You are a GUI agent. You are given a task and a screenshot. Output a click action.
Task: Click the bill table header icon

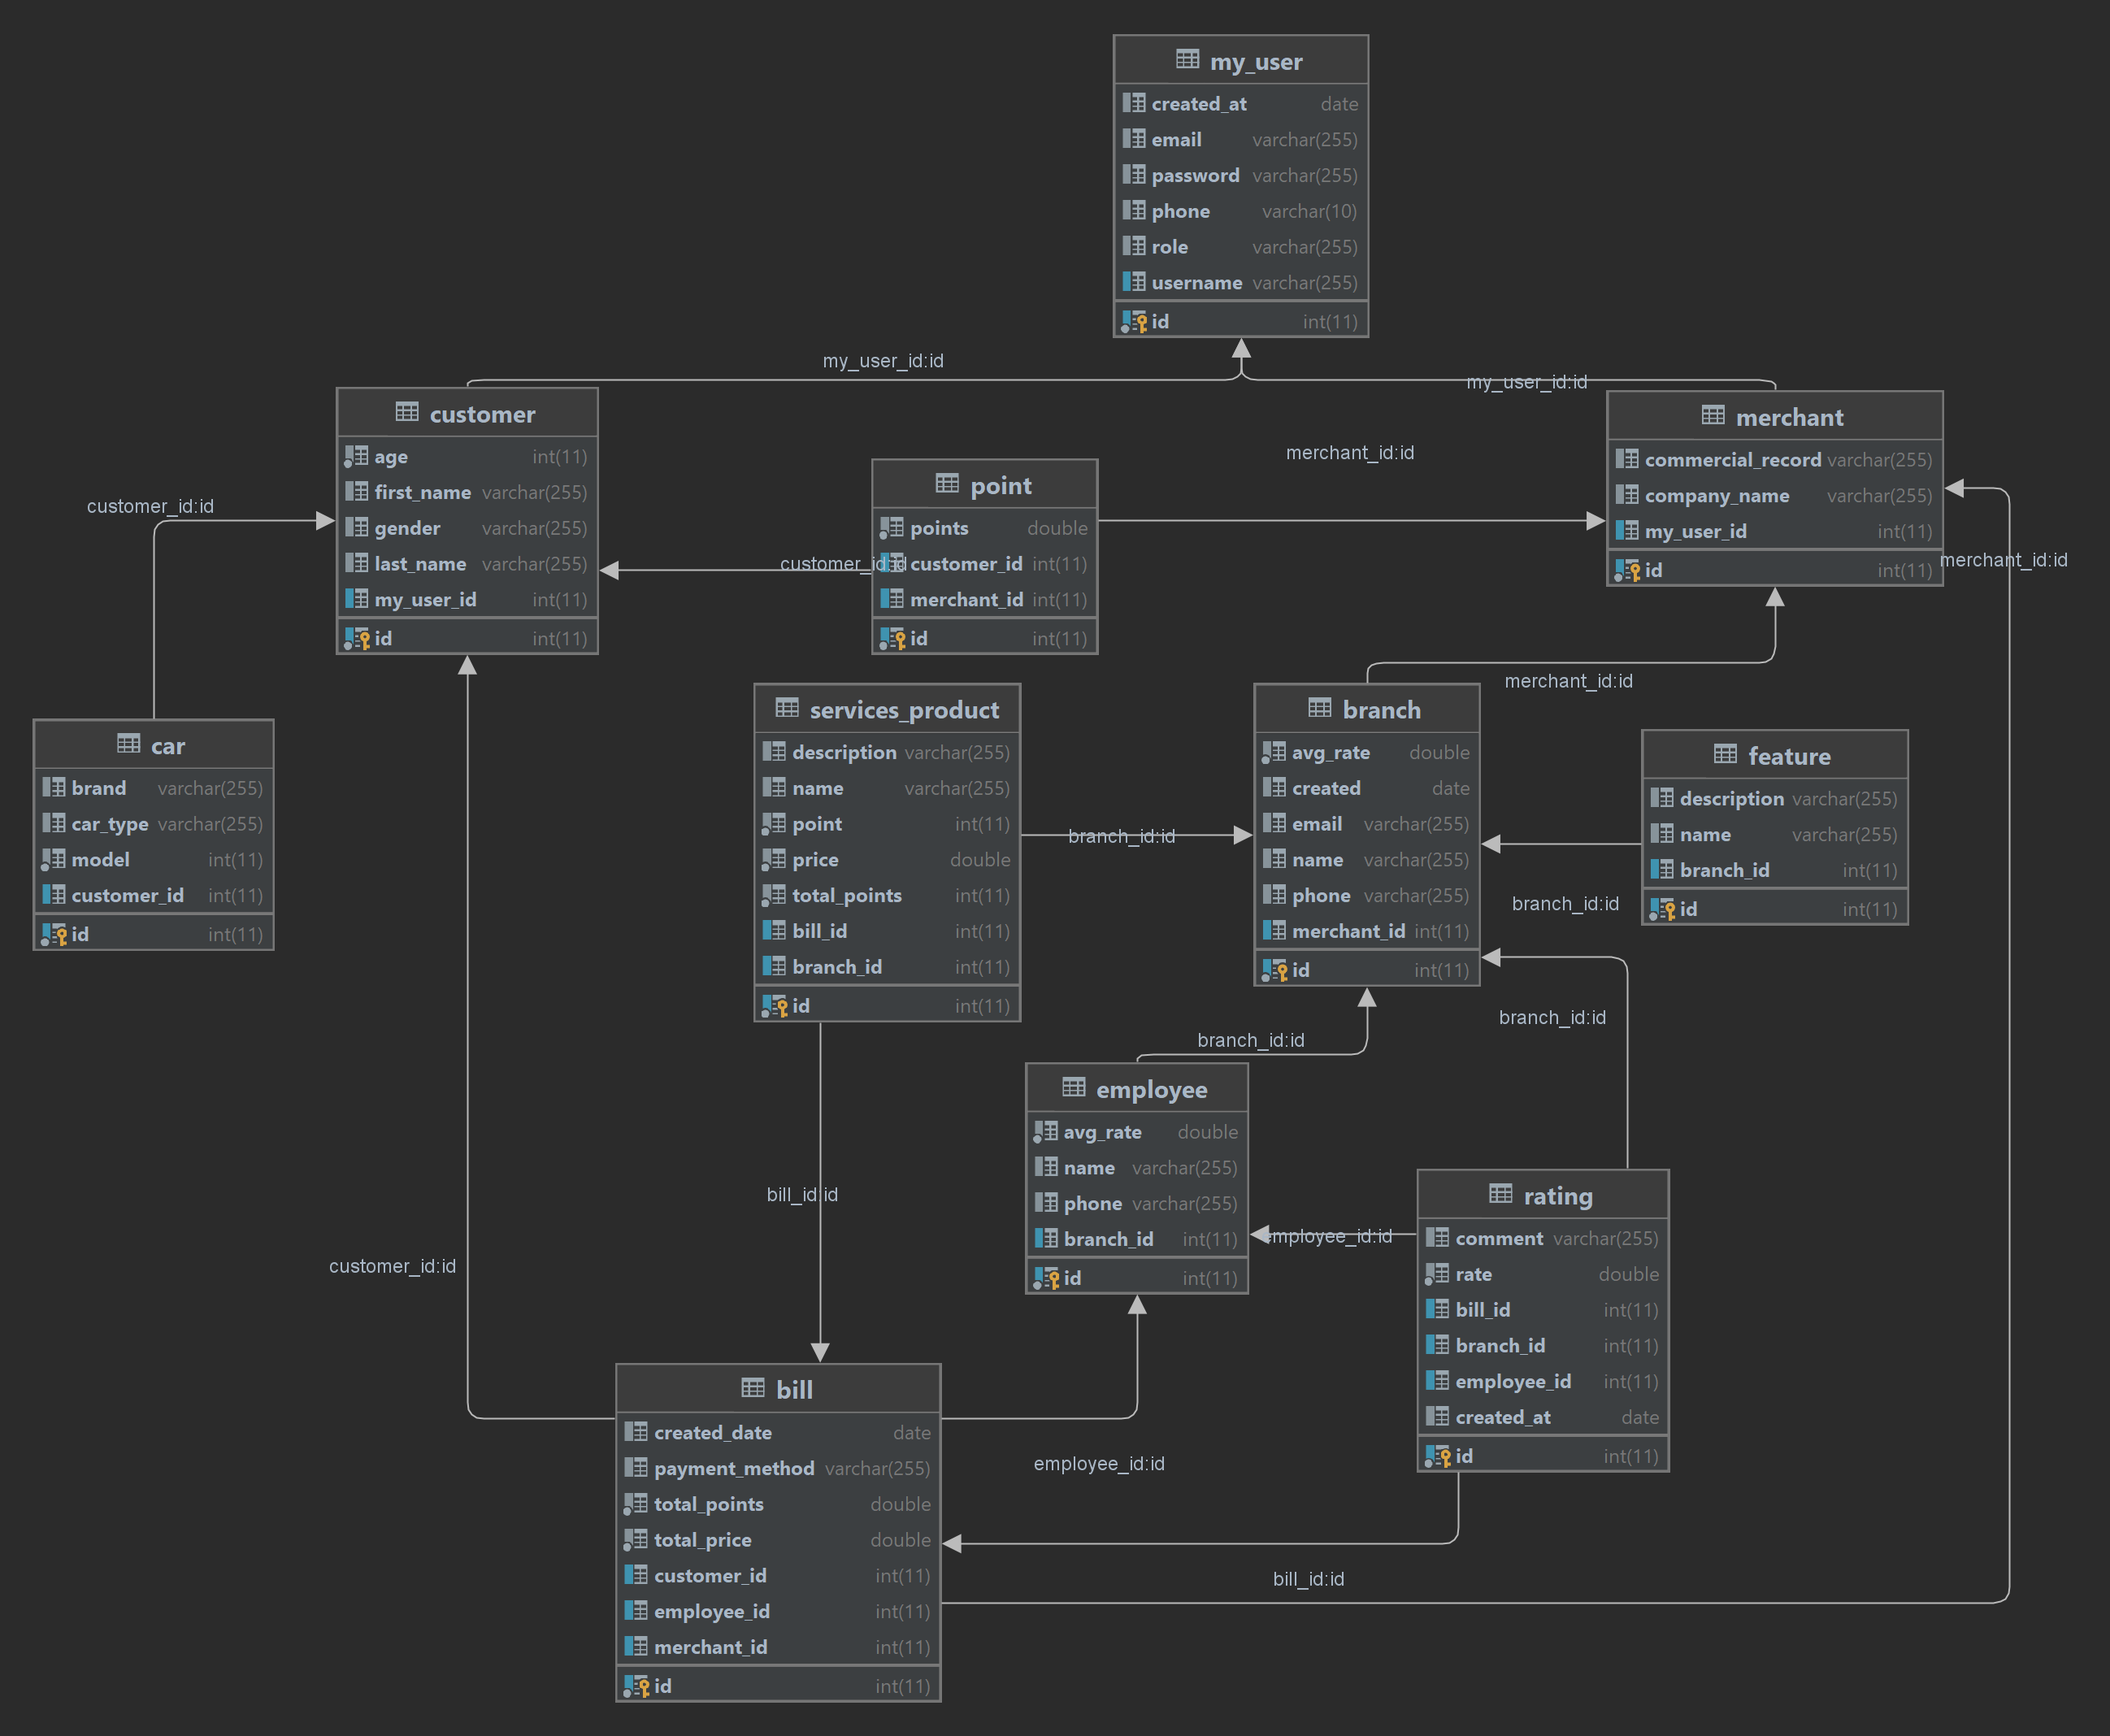(753, 1388)
